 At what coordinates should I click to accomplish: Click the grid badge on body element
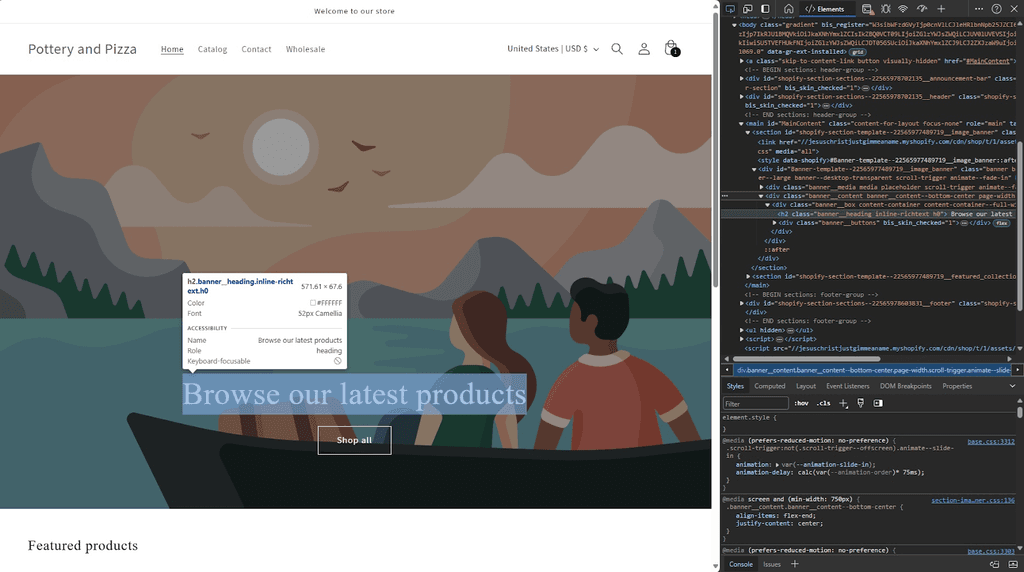[x=857, y=52]
